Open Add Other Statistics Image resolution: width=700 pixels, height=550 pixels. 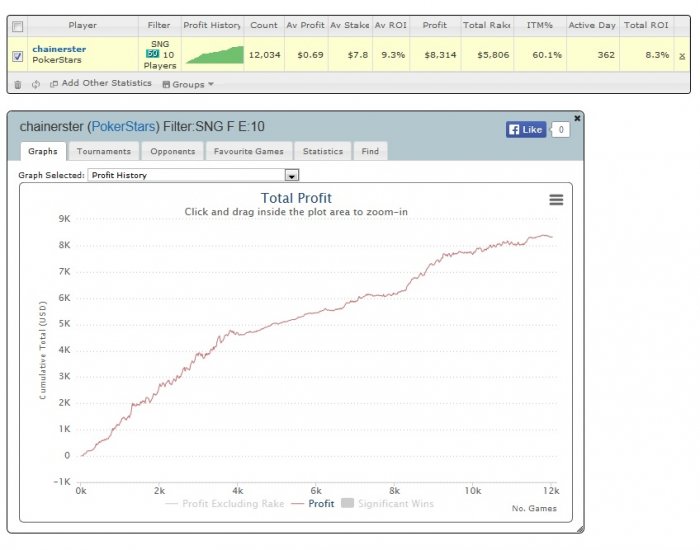[x=101, y=83]
